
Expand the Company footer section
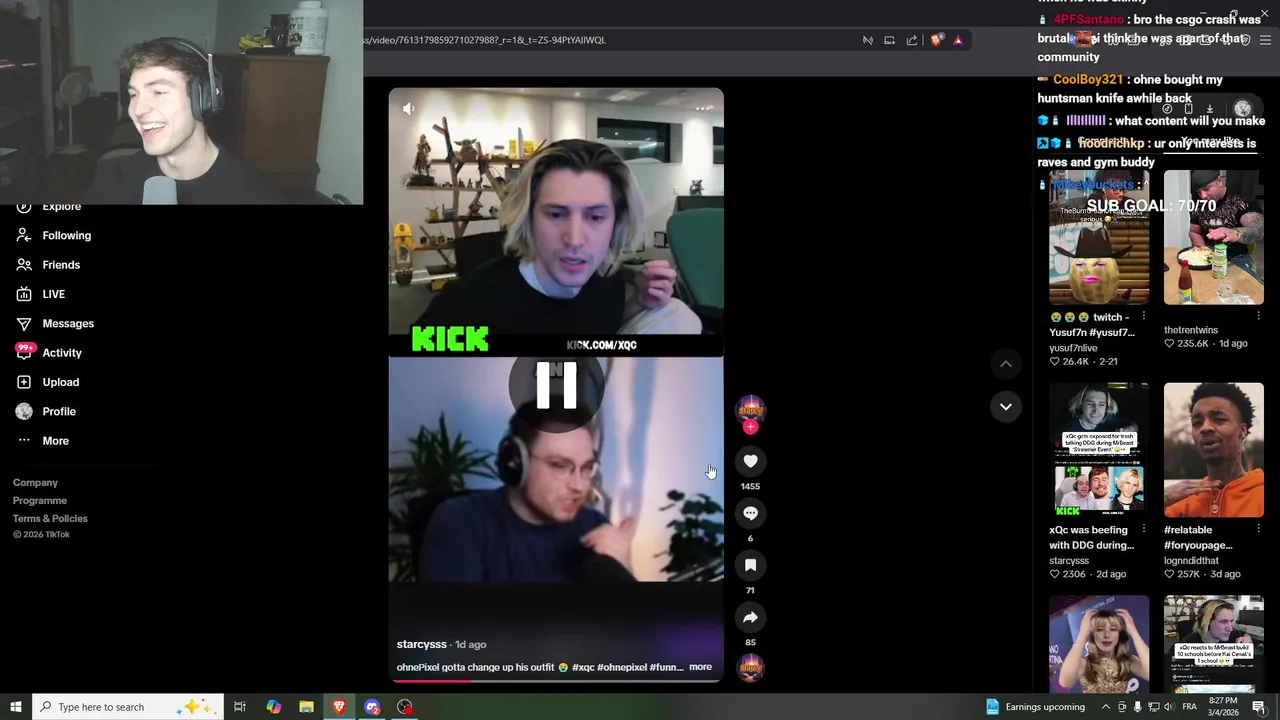point(35,483)
